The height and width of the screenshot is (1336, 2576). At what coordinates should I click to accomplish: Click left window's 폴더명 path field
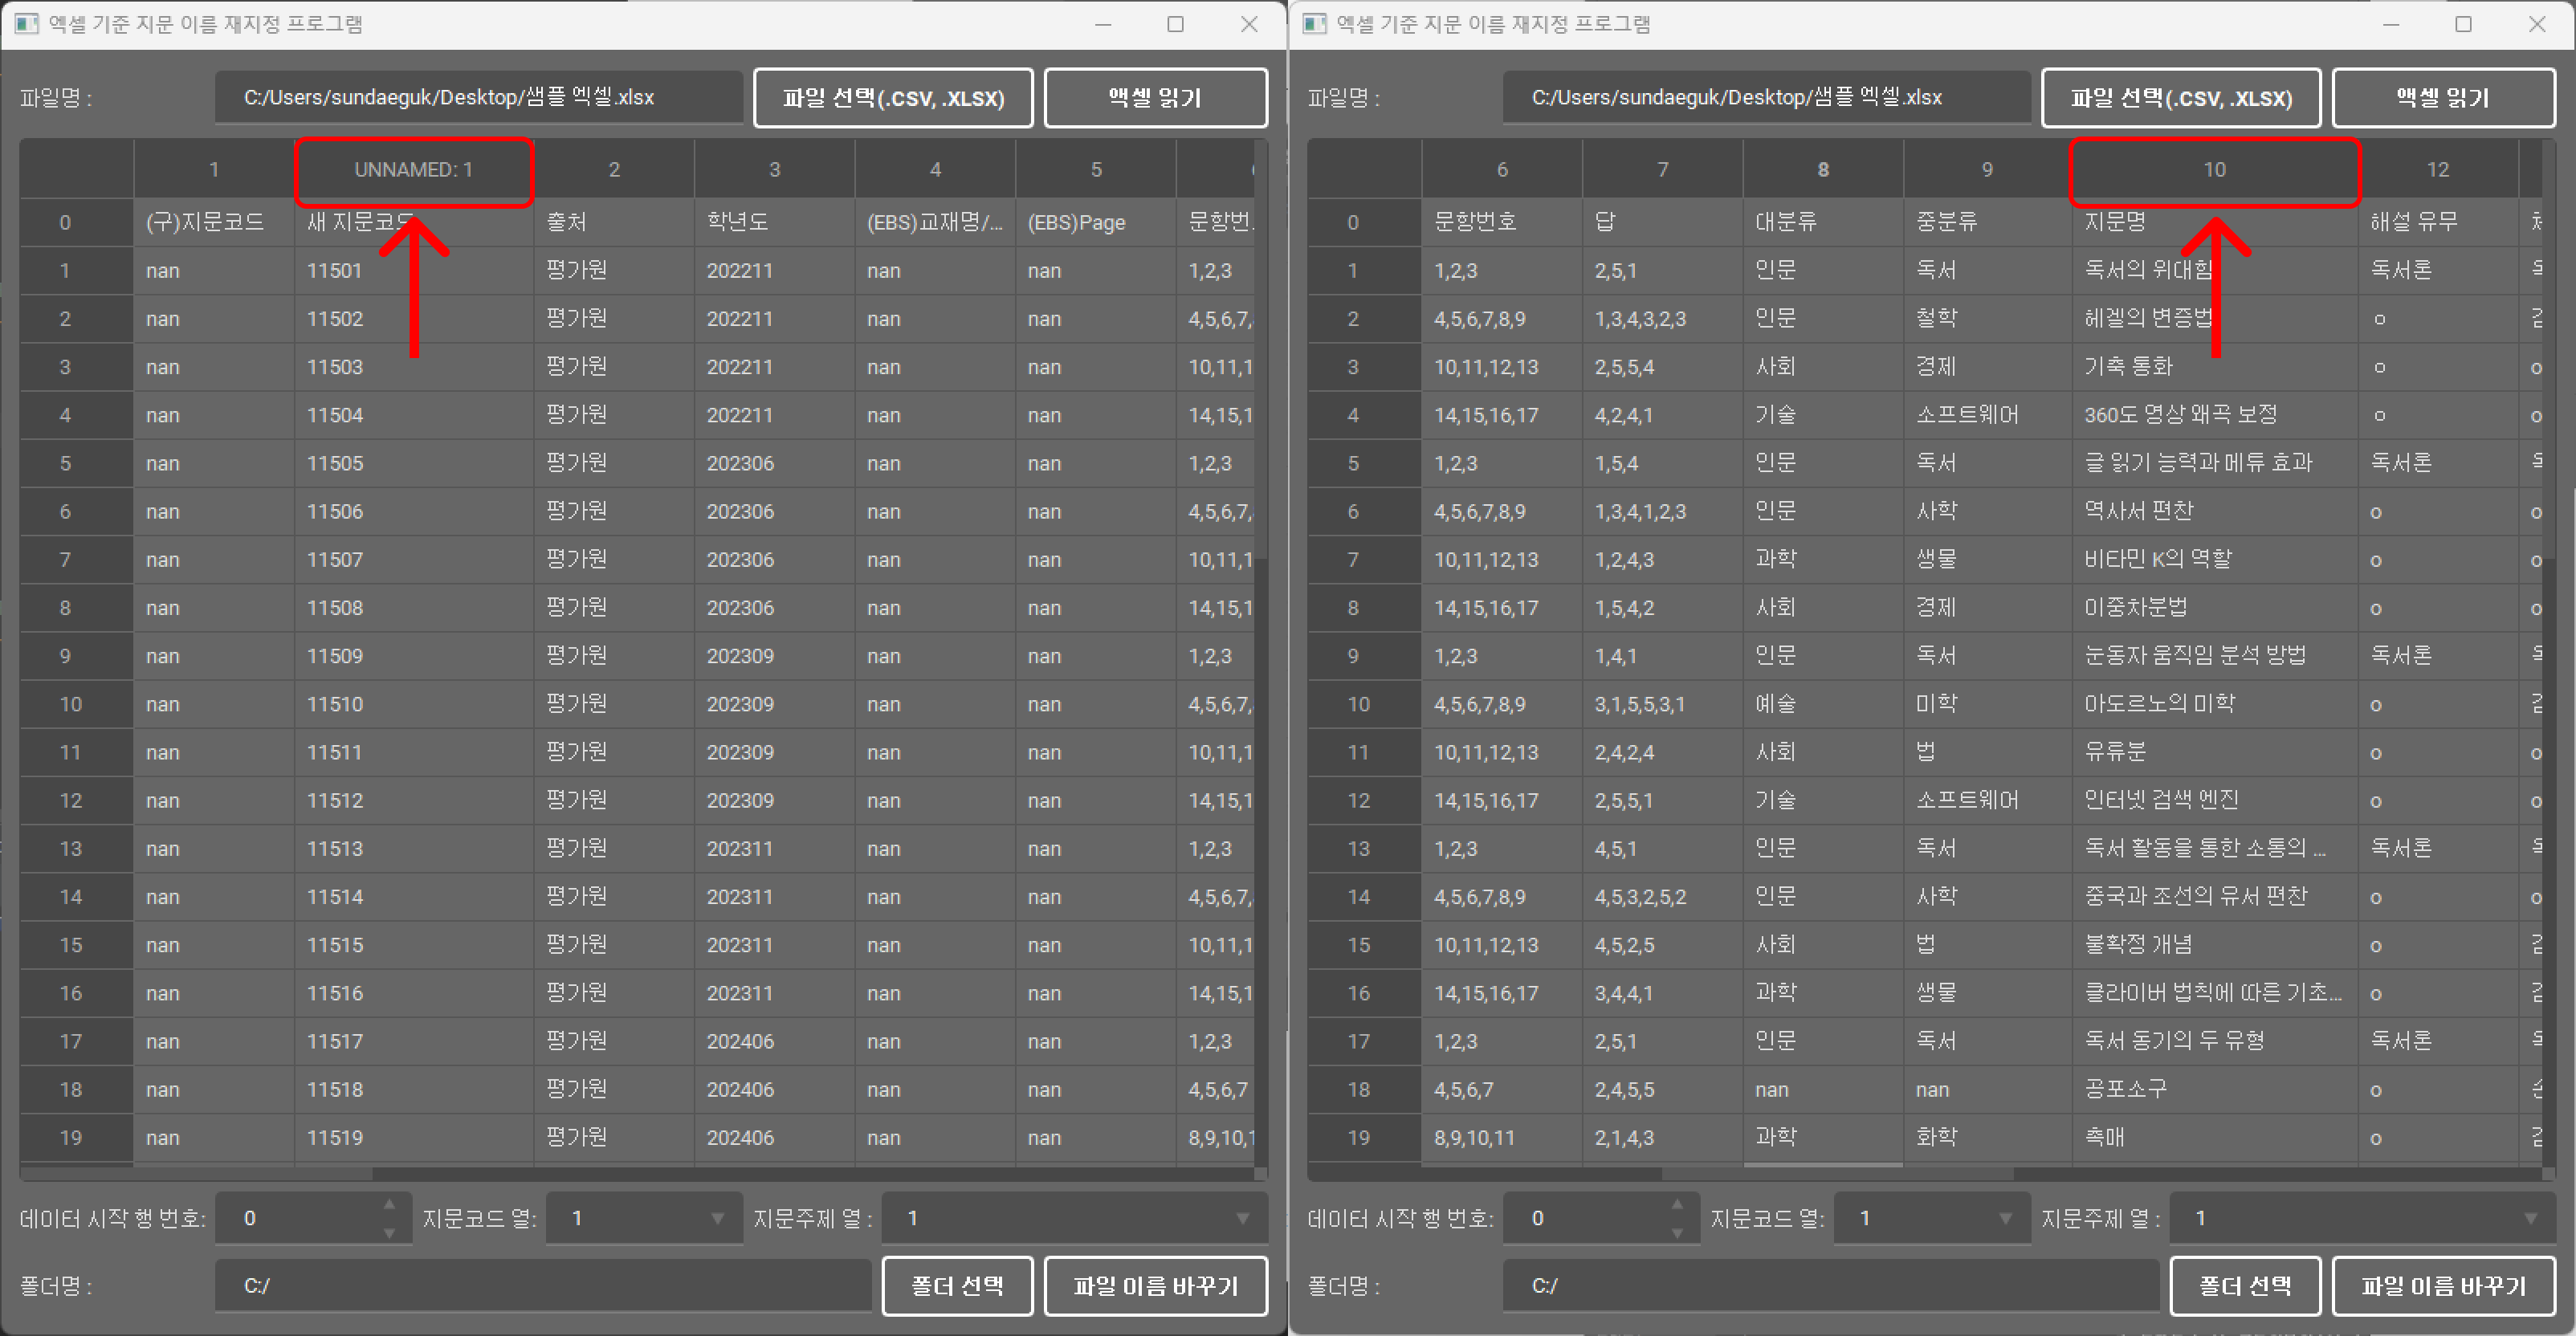pyautogui.click(x=543, y=1286)
